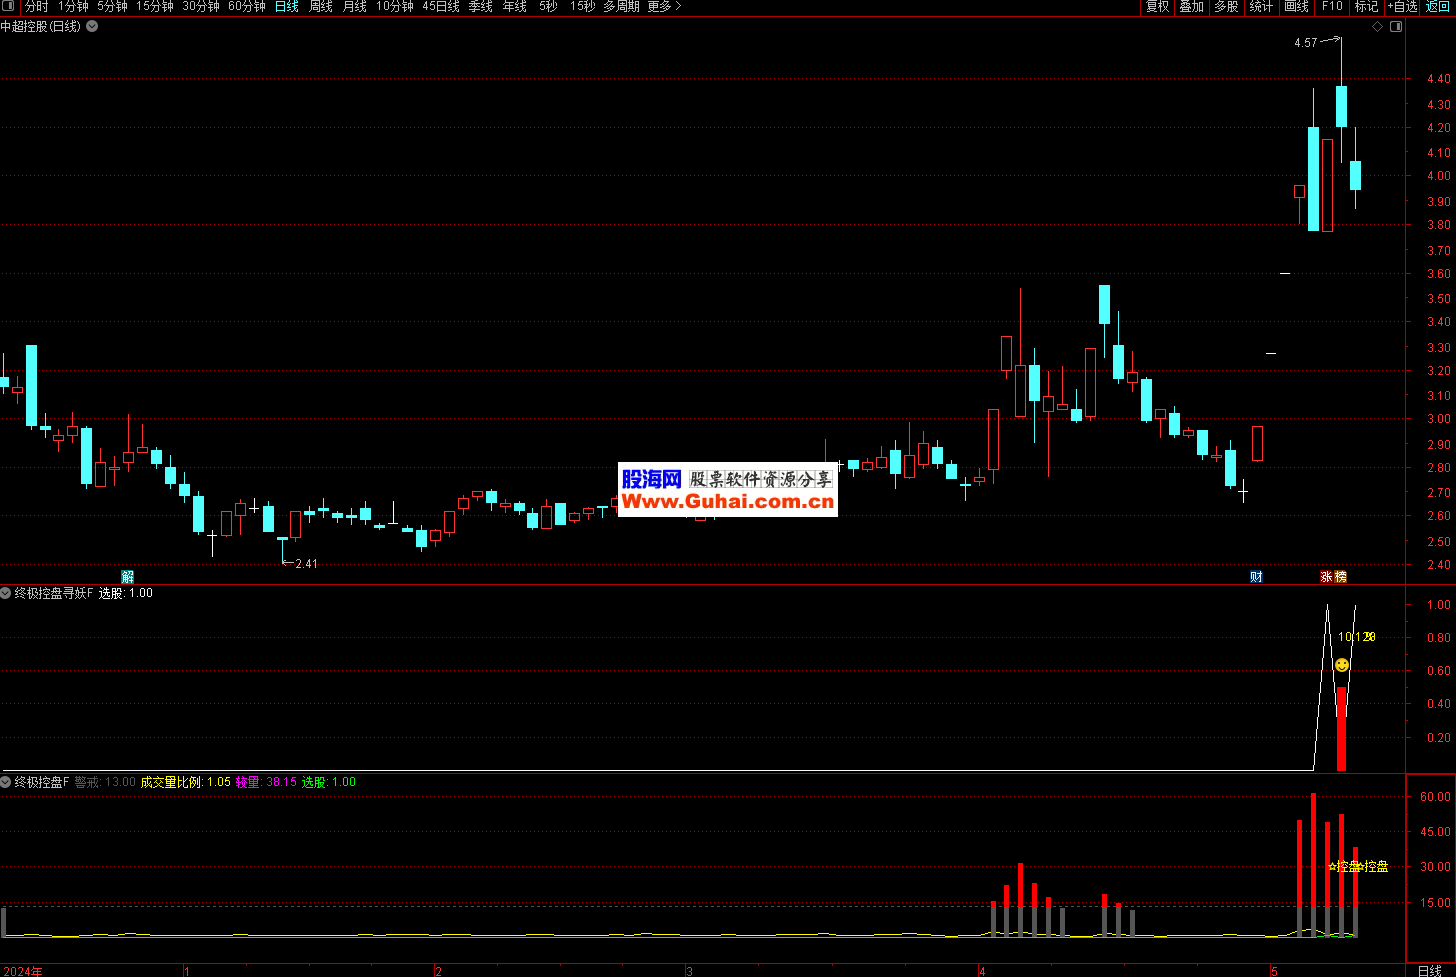This screenshot has width=1456, height=977.
Task: Click the diamond icon above the chart
Action: [1377, 27]
